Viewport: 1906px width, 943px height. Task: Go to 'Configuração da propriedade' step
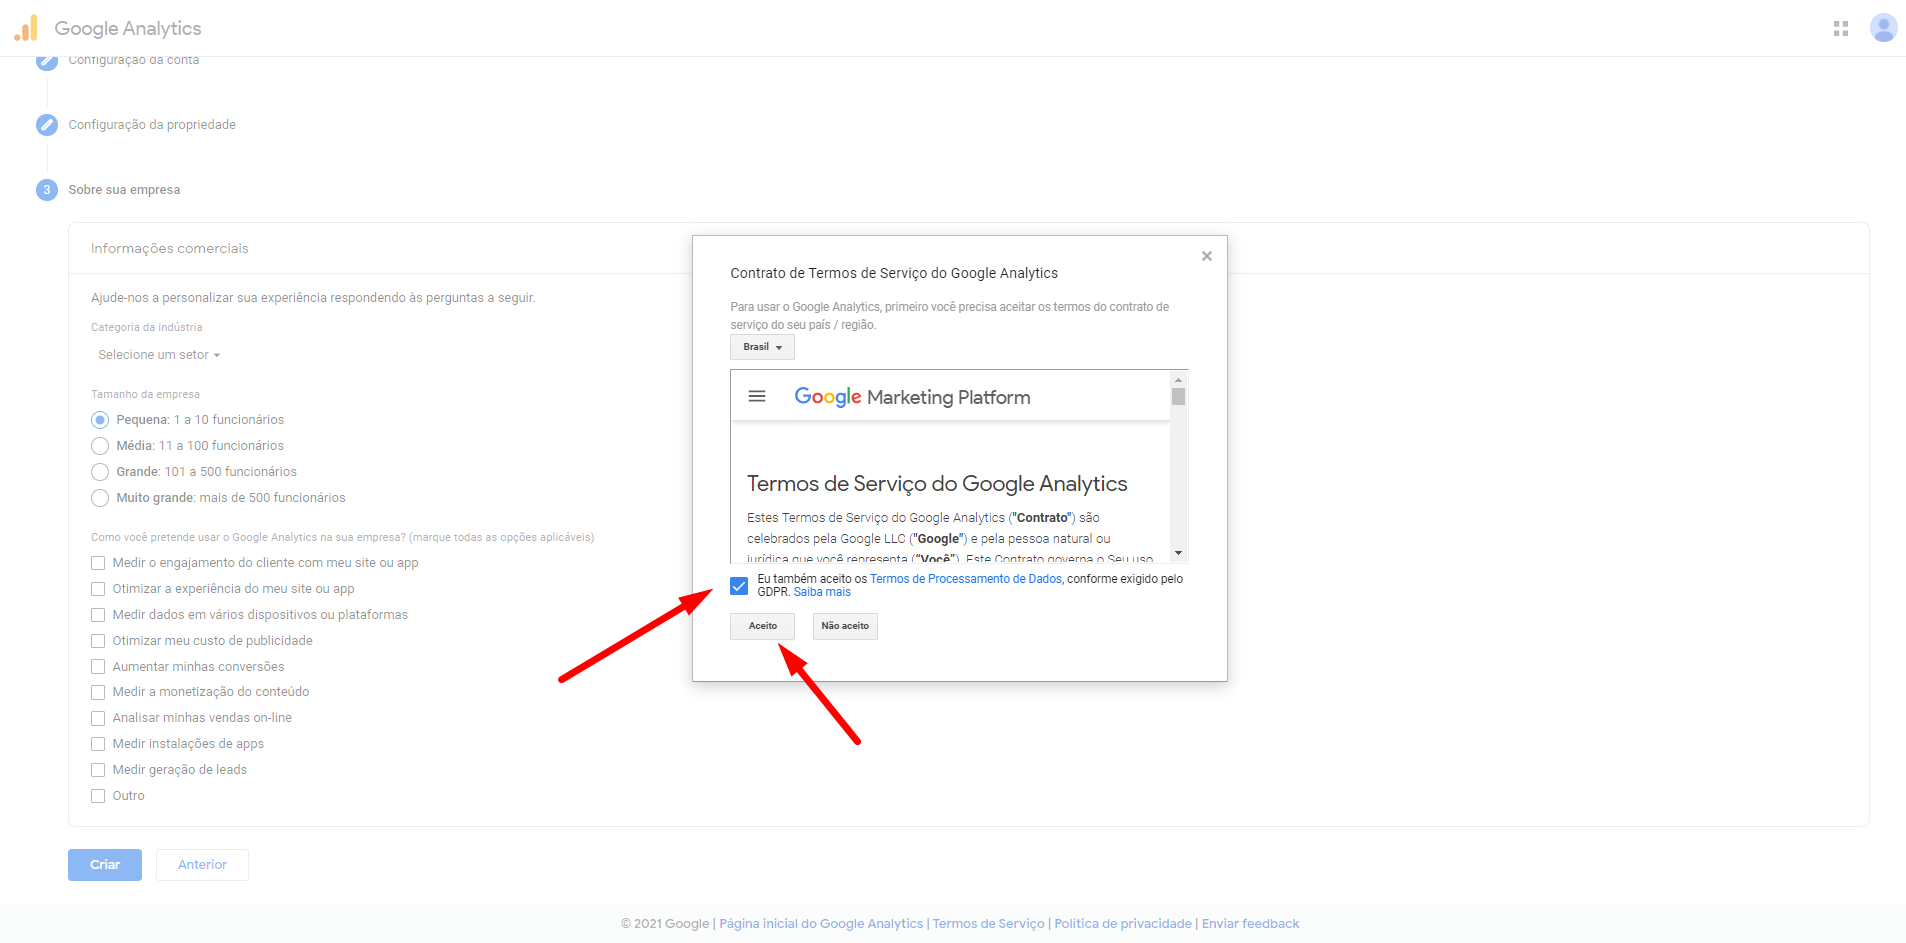pyautogui.click(x=152, y=125)
